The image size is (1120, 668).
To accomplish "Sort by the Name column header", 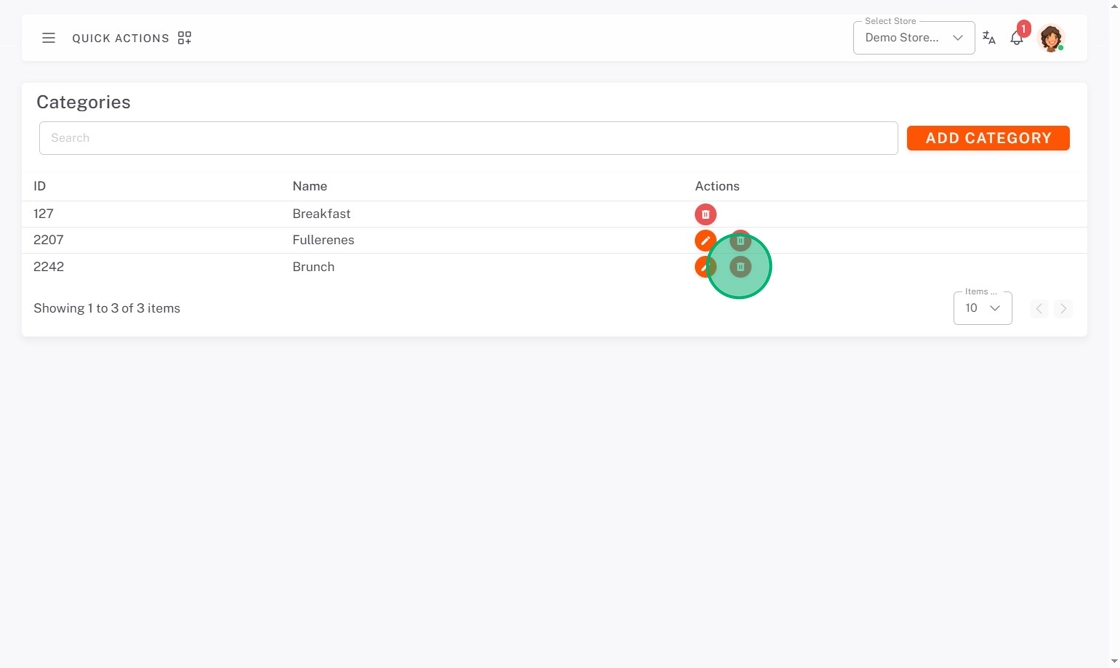I will [309, 186].
